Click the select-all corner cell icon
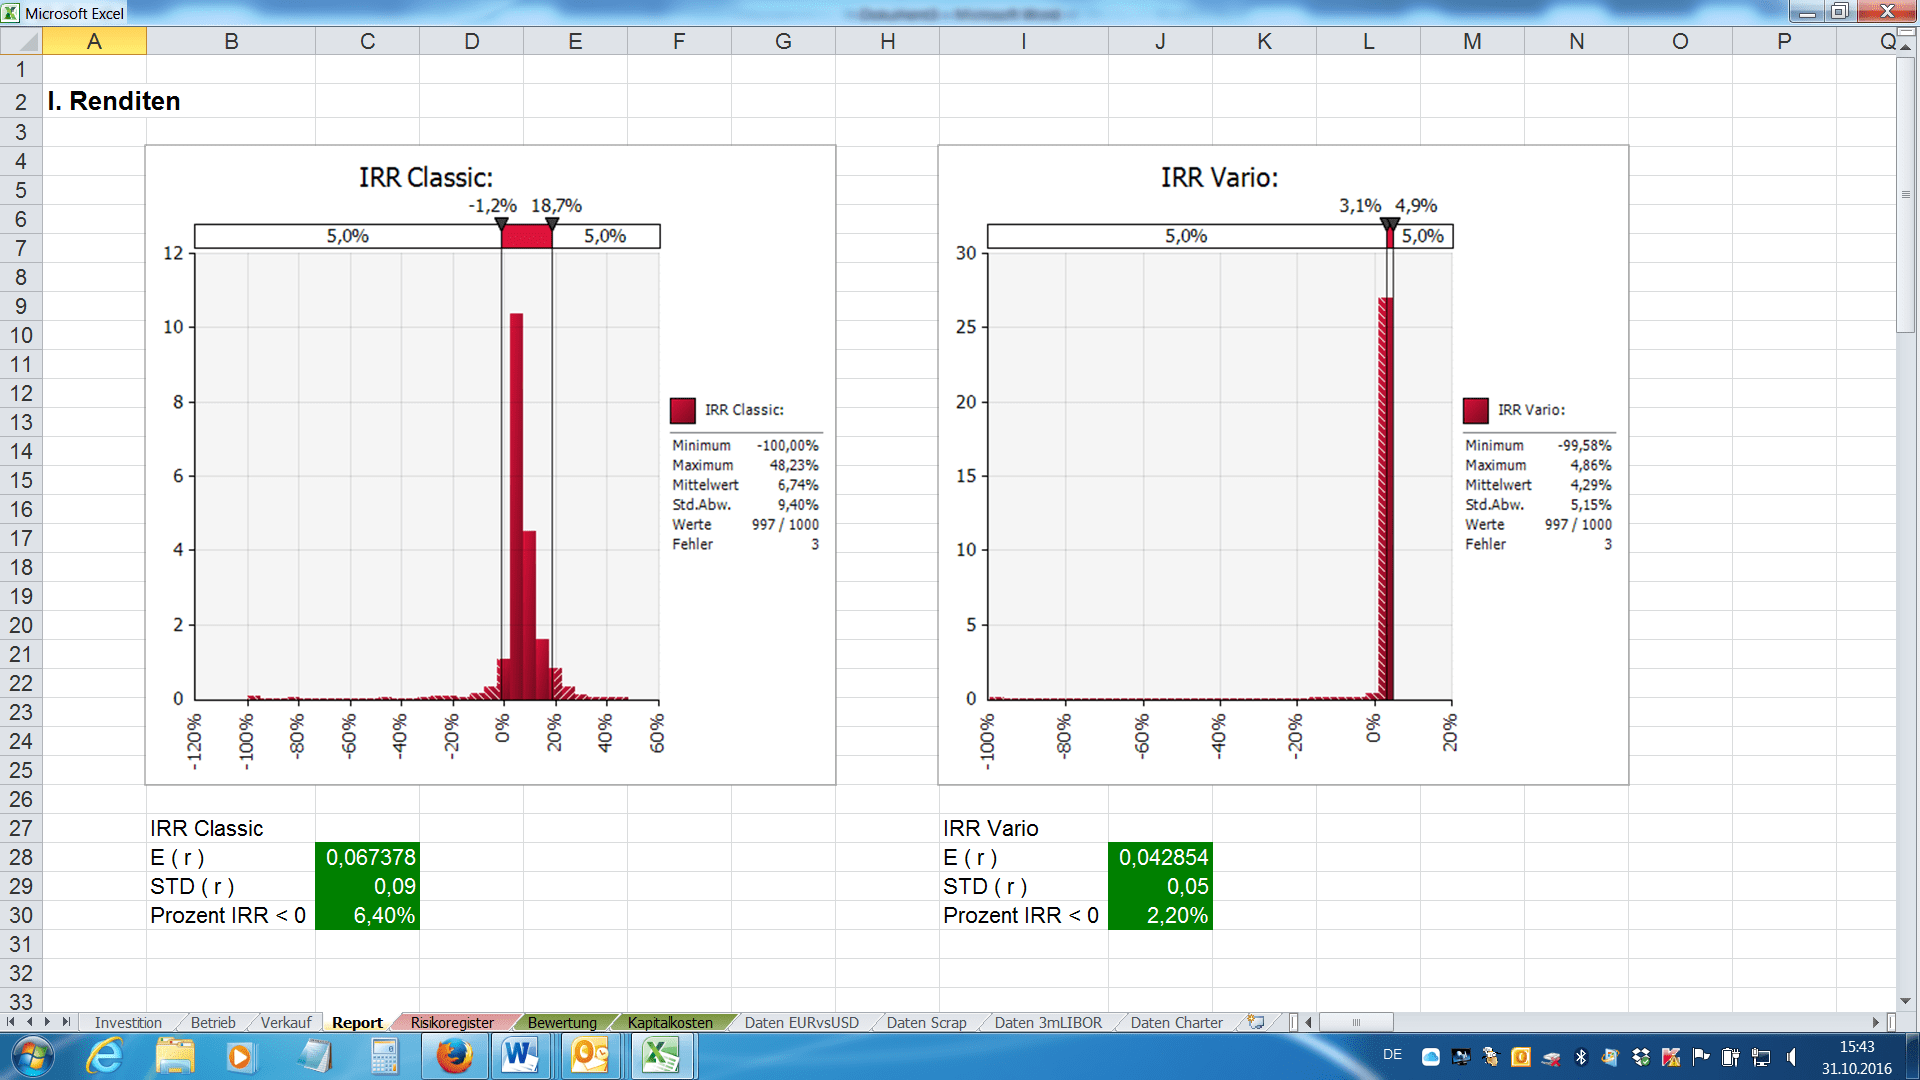 click(22, 41)
